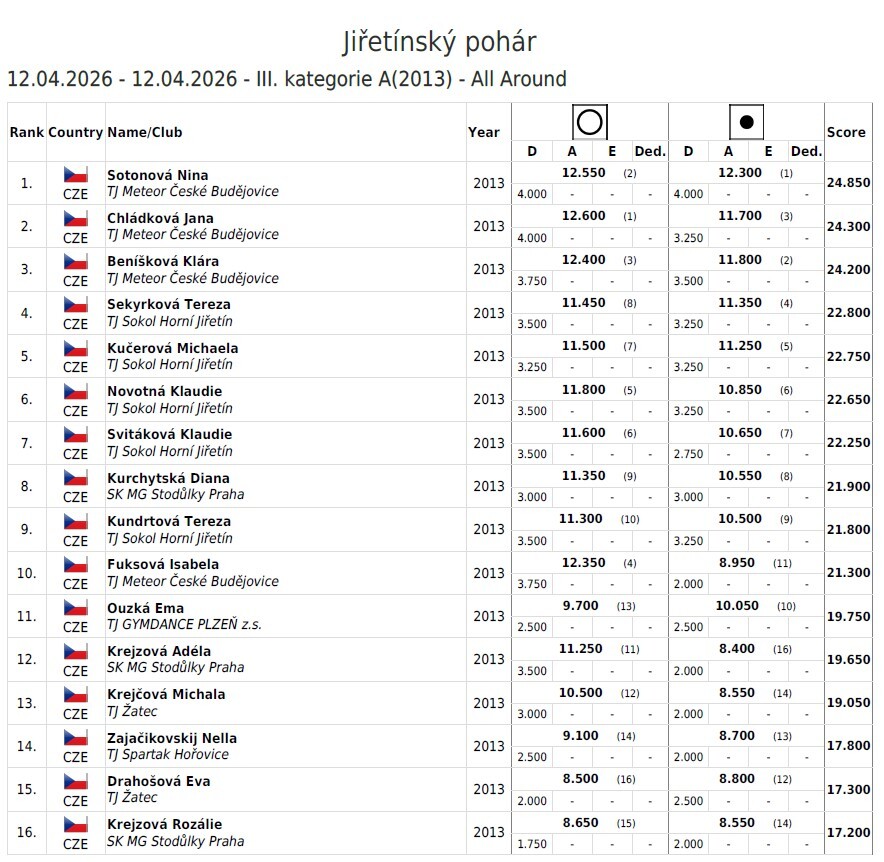Click flag icon for Kurchytská Diana
Image resolution: width=884 pixels, height=862 pixels.
click(76, 478)
